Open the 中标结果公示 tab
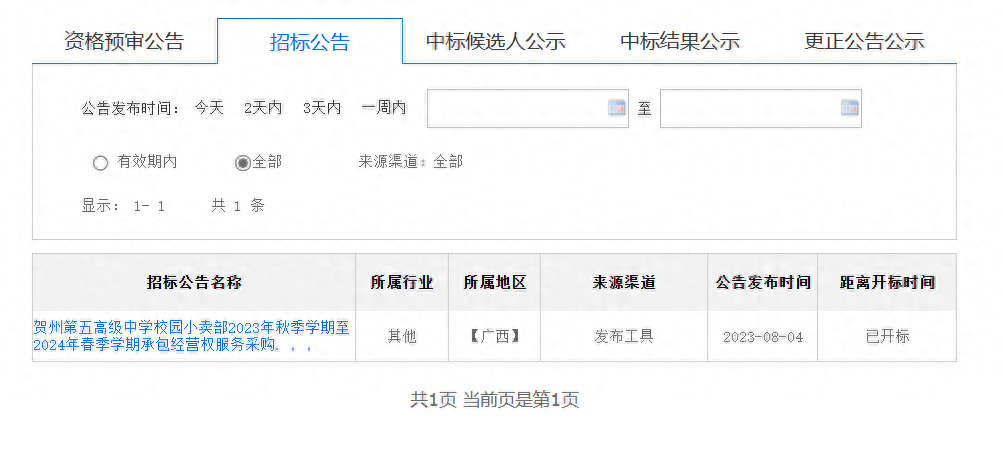 (680, 42)
